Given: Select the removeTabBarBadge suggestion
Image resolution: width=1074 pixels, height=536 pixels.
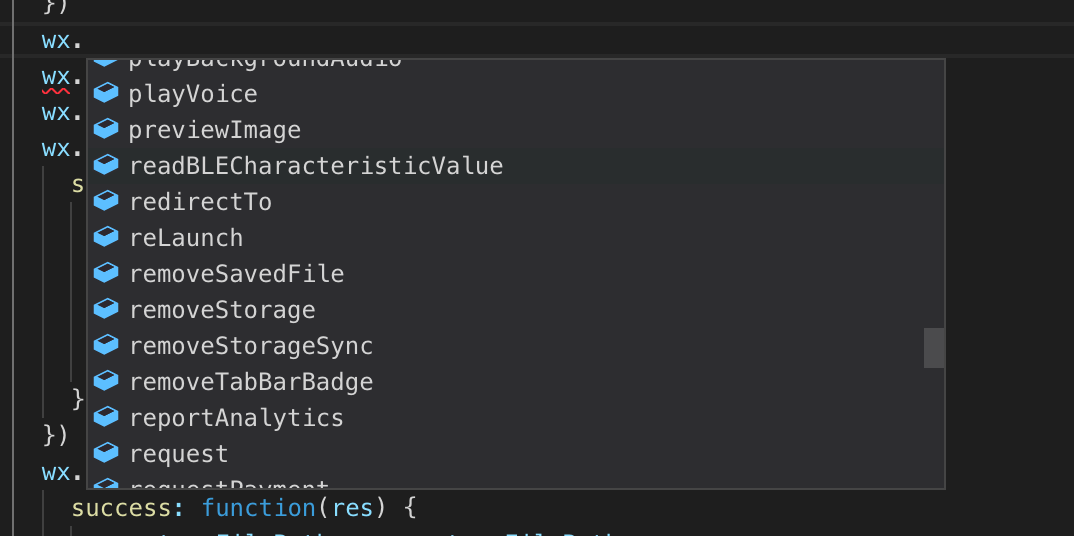Looking at the screenshot, I should click(251, 382).
